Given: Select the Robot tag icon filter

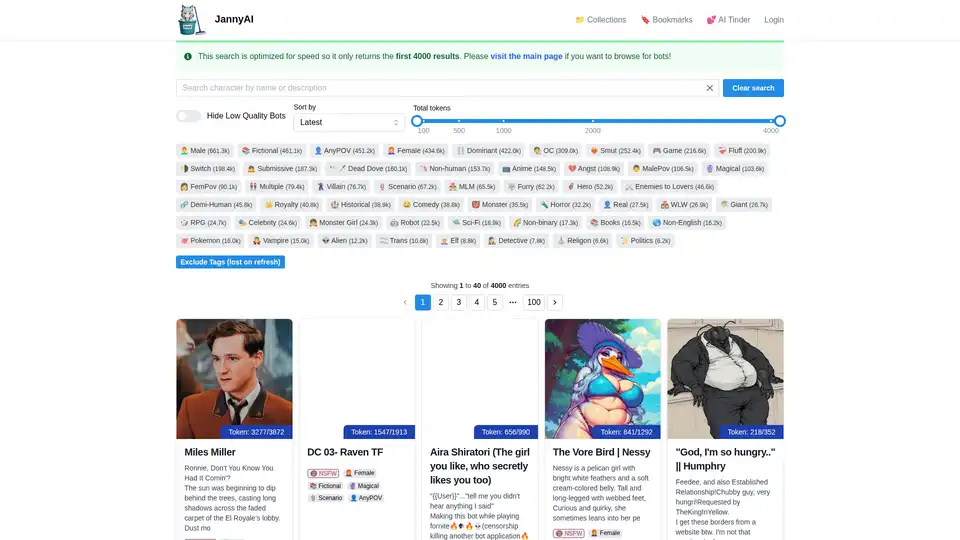Looking at the screenshot, I should 394,223.
